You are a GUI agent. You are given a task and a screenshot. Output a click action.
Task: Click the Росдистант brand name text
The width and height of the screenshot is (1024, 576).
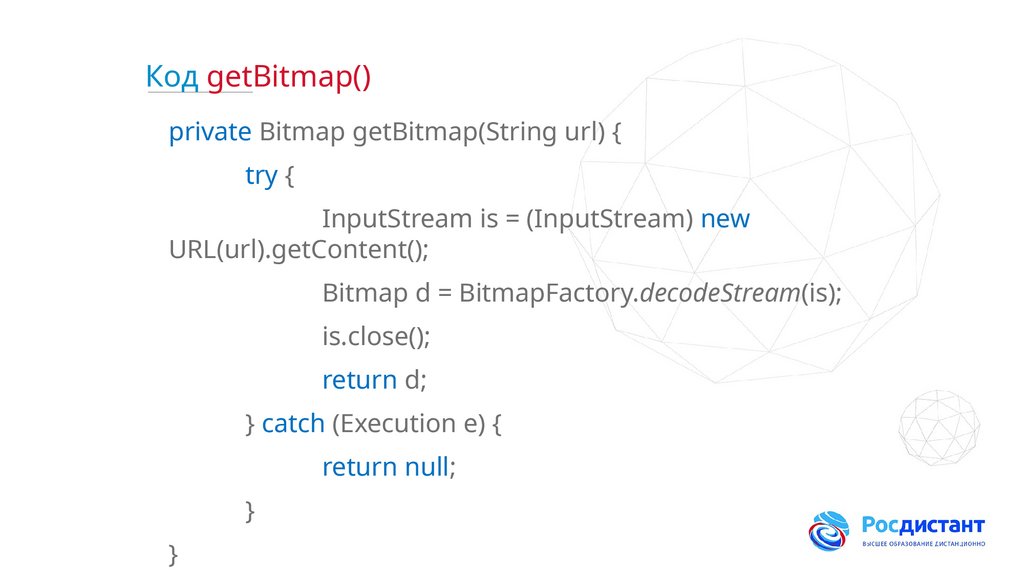(923, 525)
